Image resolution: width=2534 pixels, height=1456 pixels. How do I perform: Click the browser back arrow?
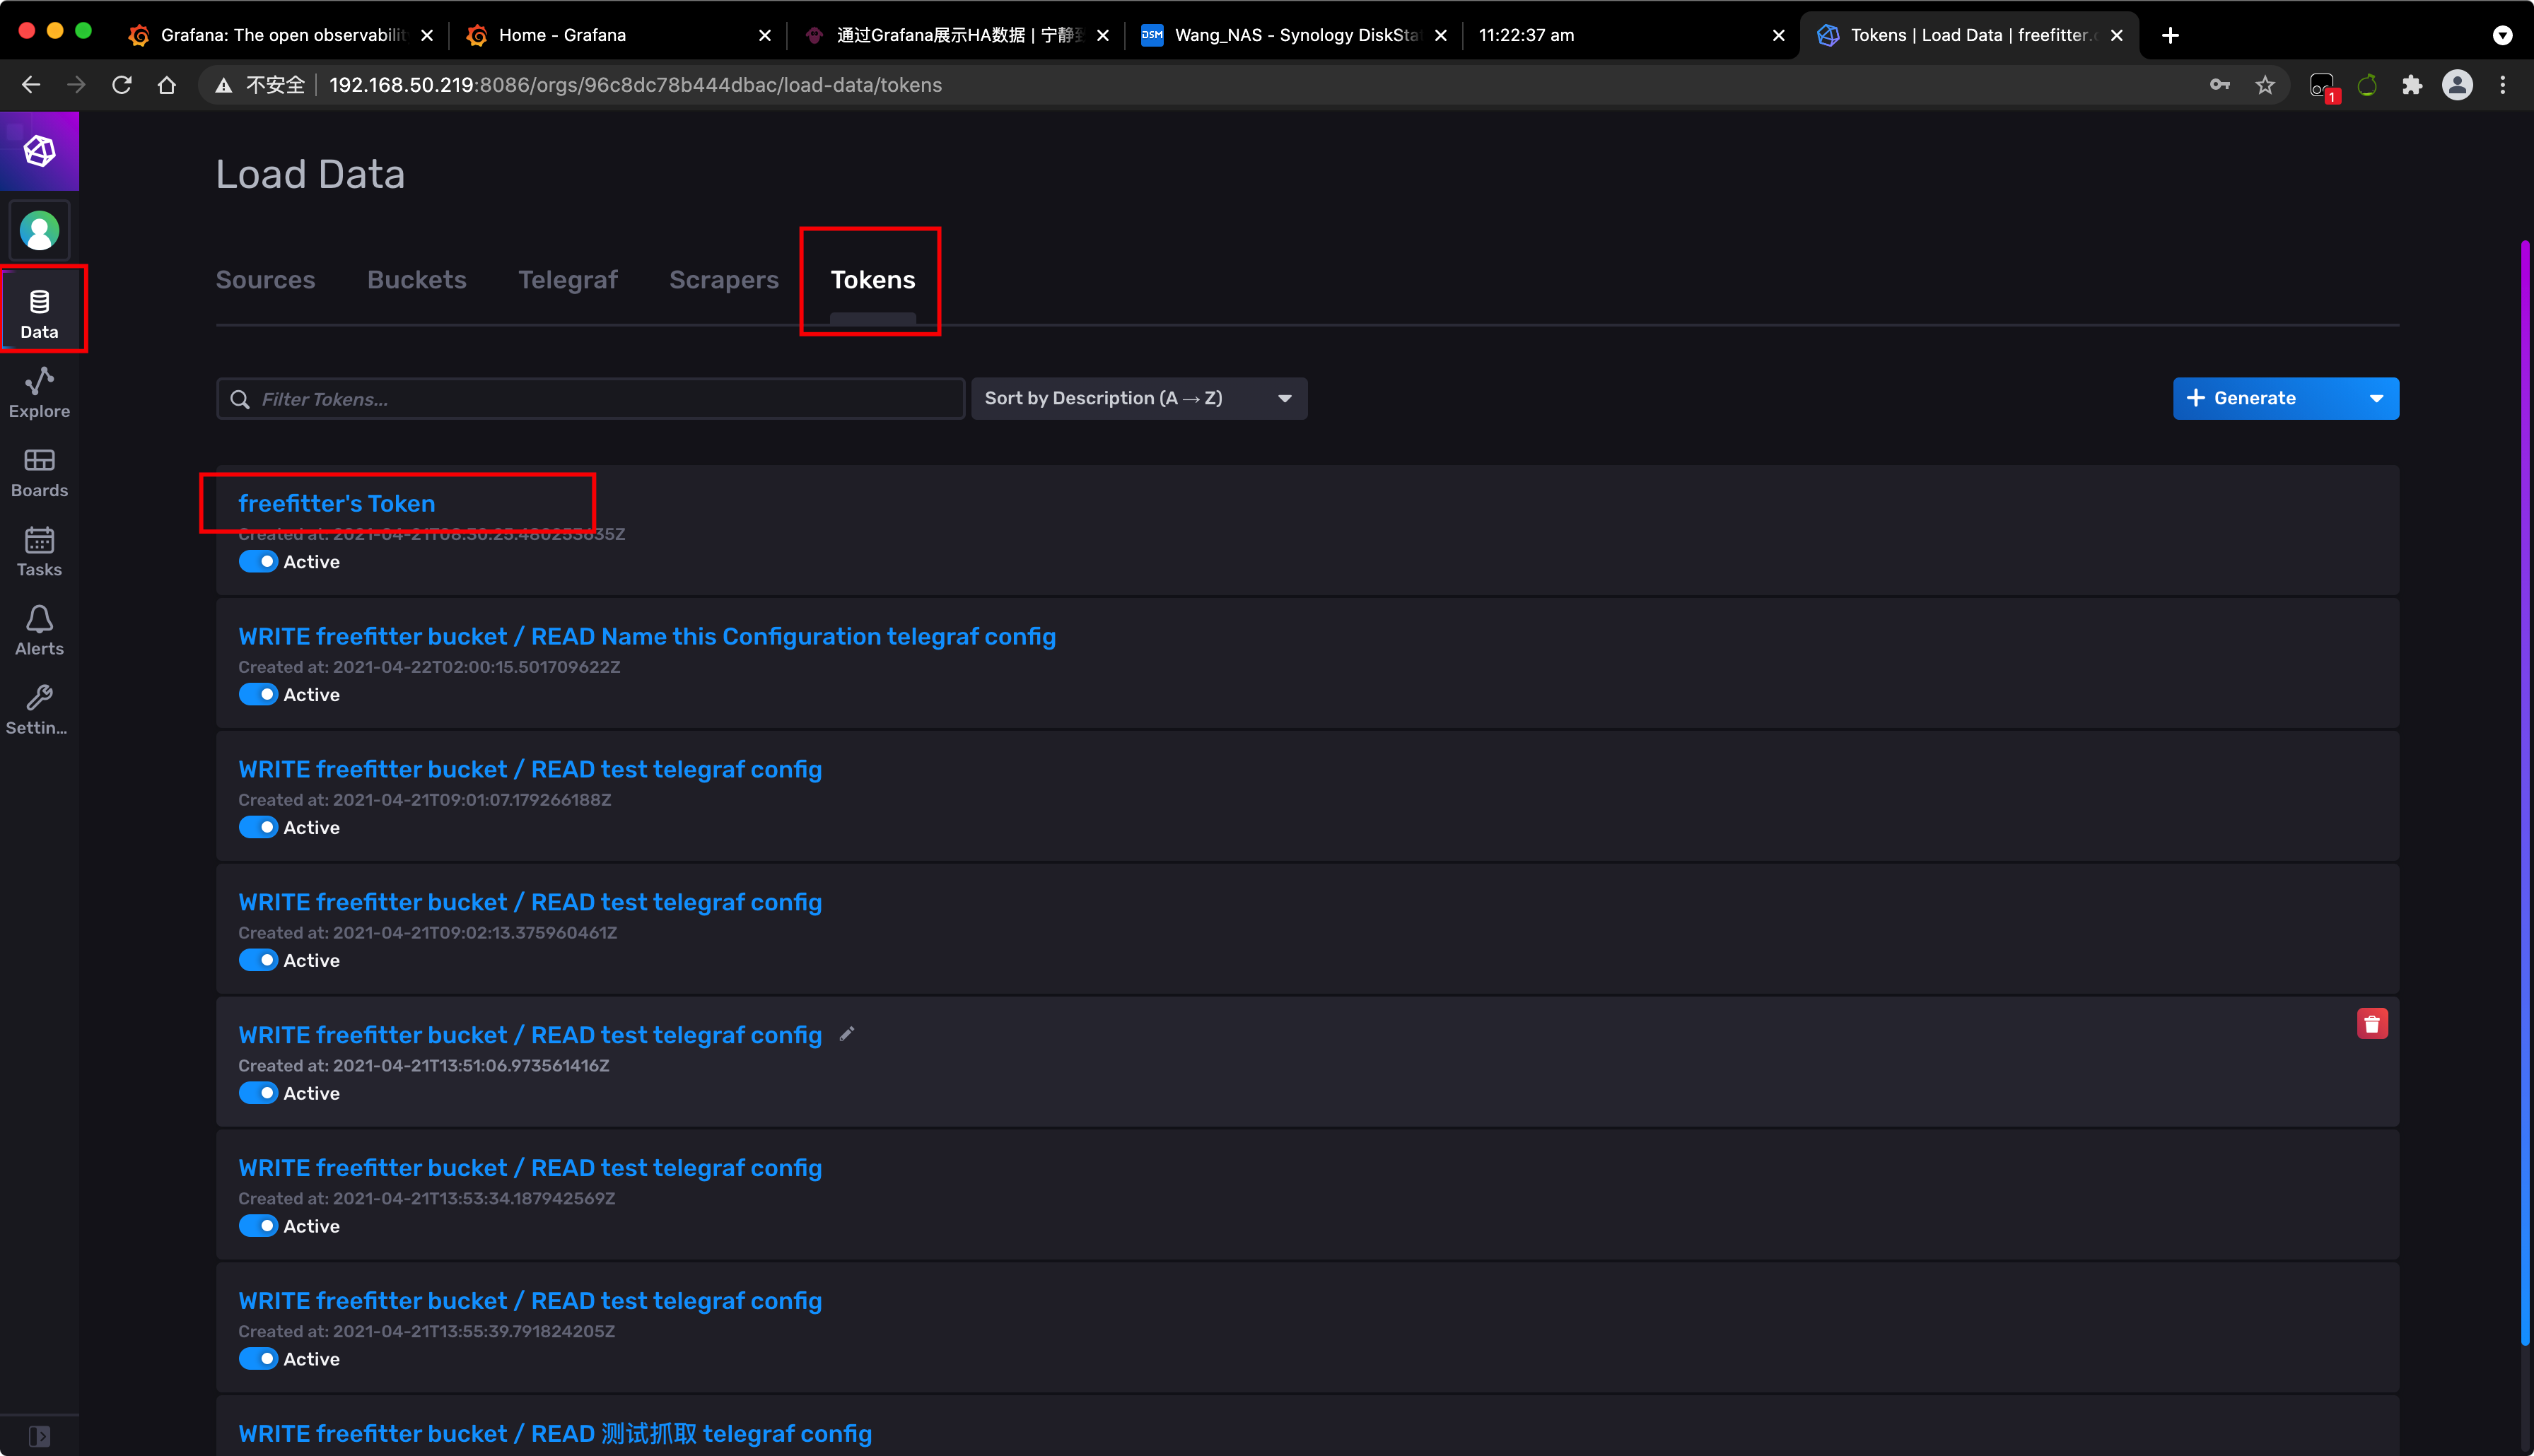pyautogui.click(x=31, y=85)
